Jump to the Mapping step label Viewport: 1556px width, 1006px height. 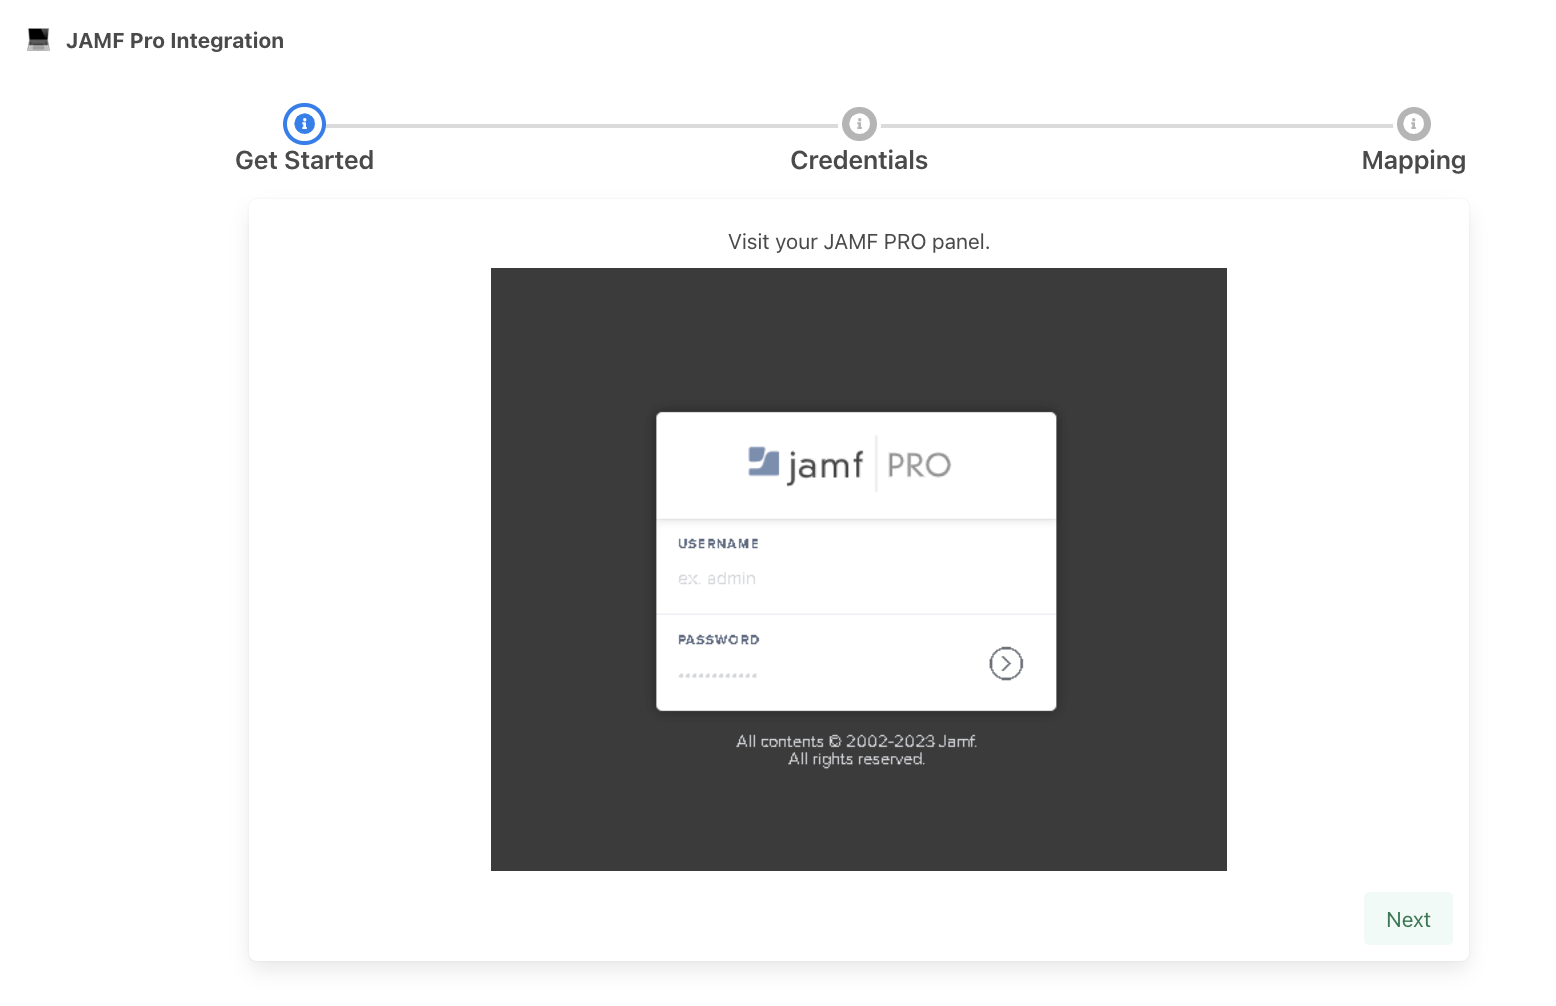click(x=1413, y=161)
